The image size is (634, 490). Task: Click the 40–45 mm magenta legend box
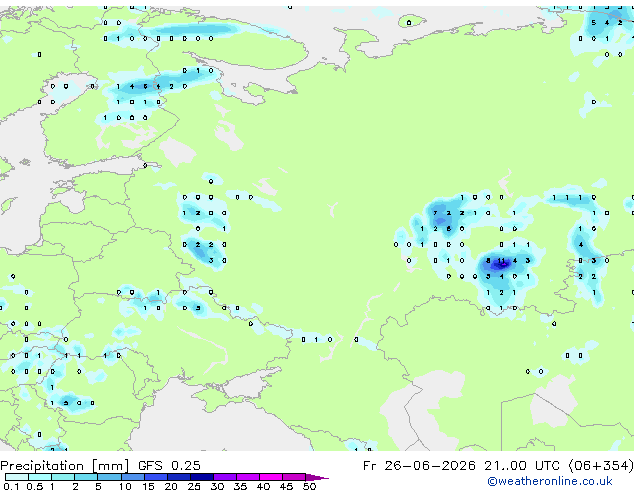(271, 477)
